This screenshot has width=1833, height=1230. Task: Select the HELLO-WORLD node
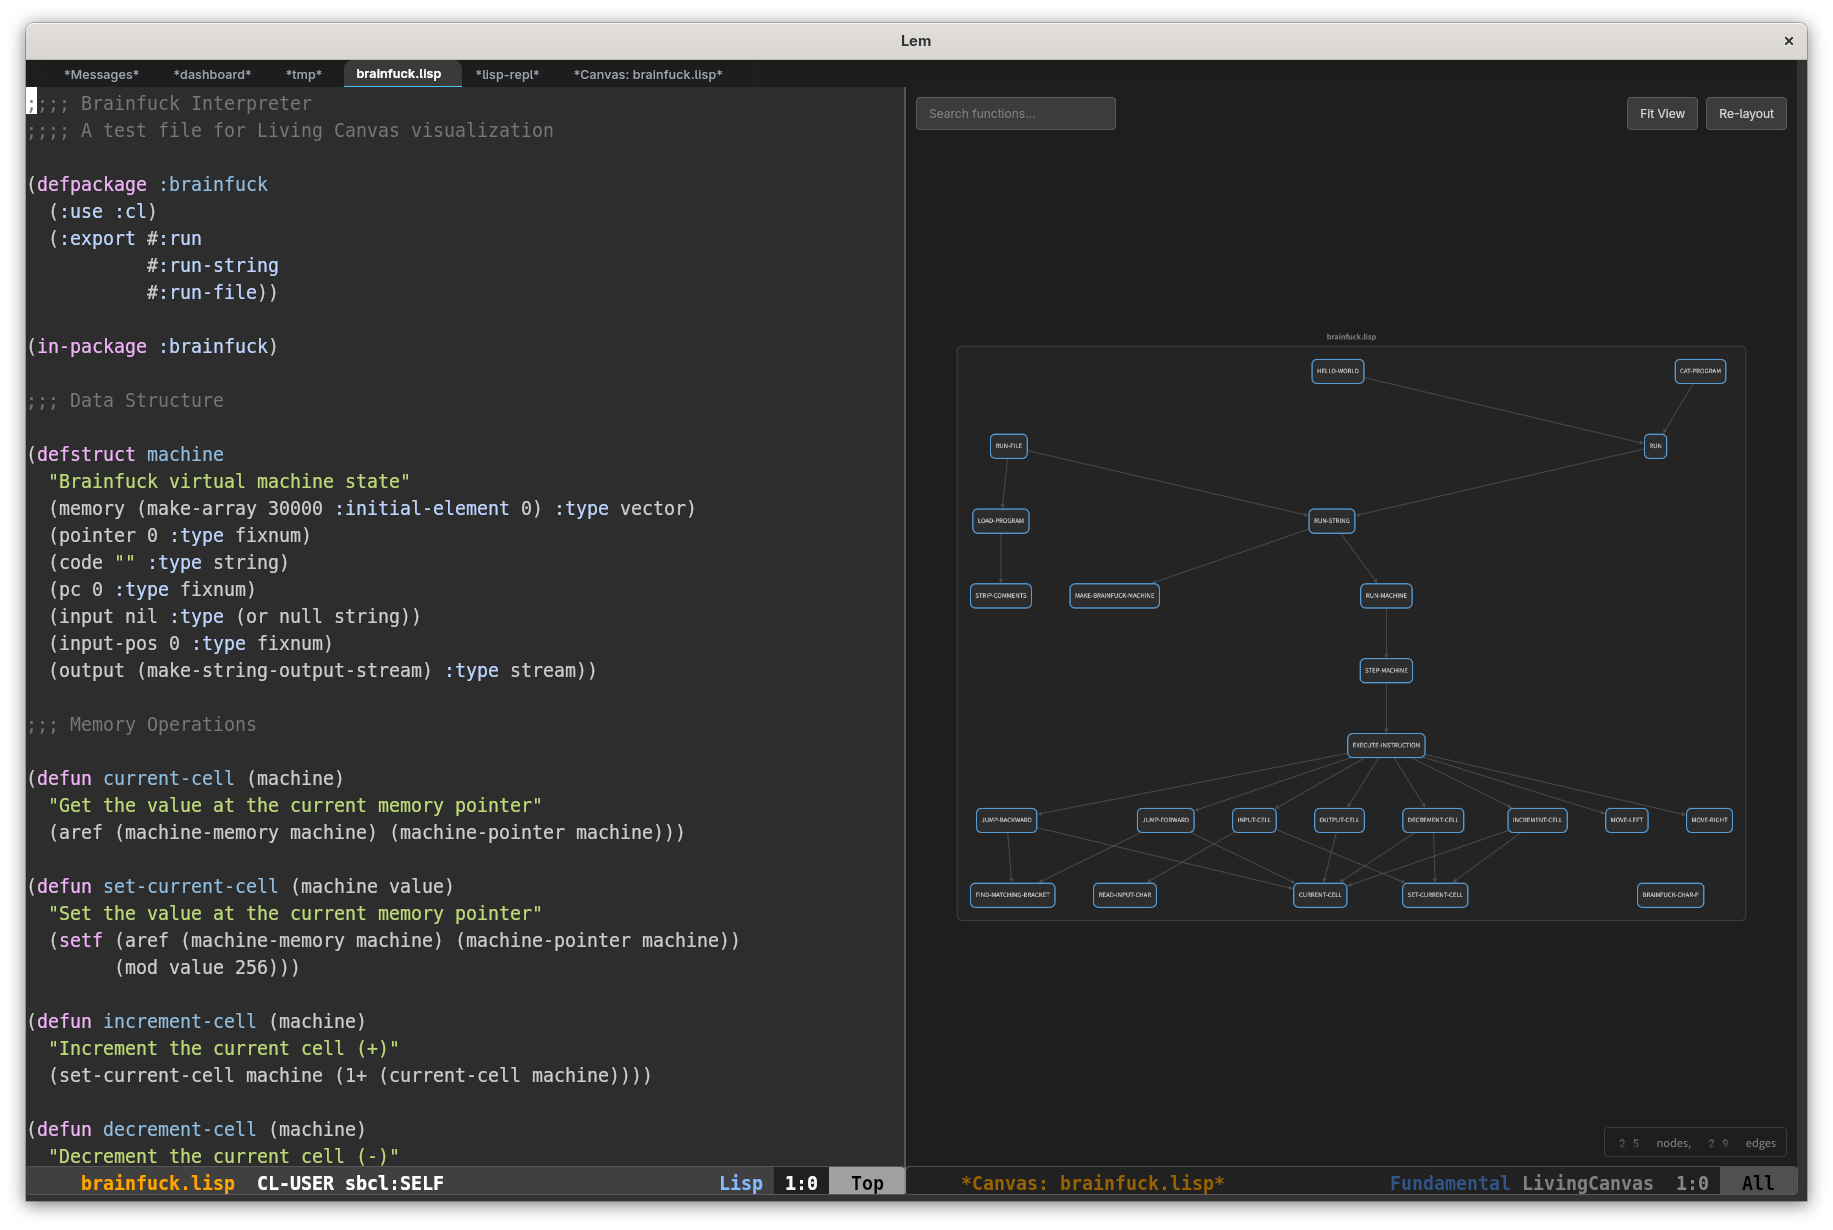click(1337, 371)
